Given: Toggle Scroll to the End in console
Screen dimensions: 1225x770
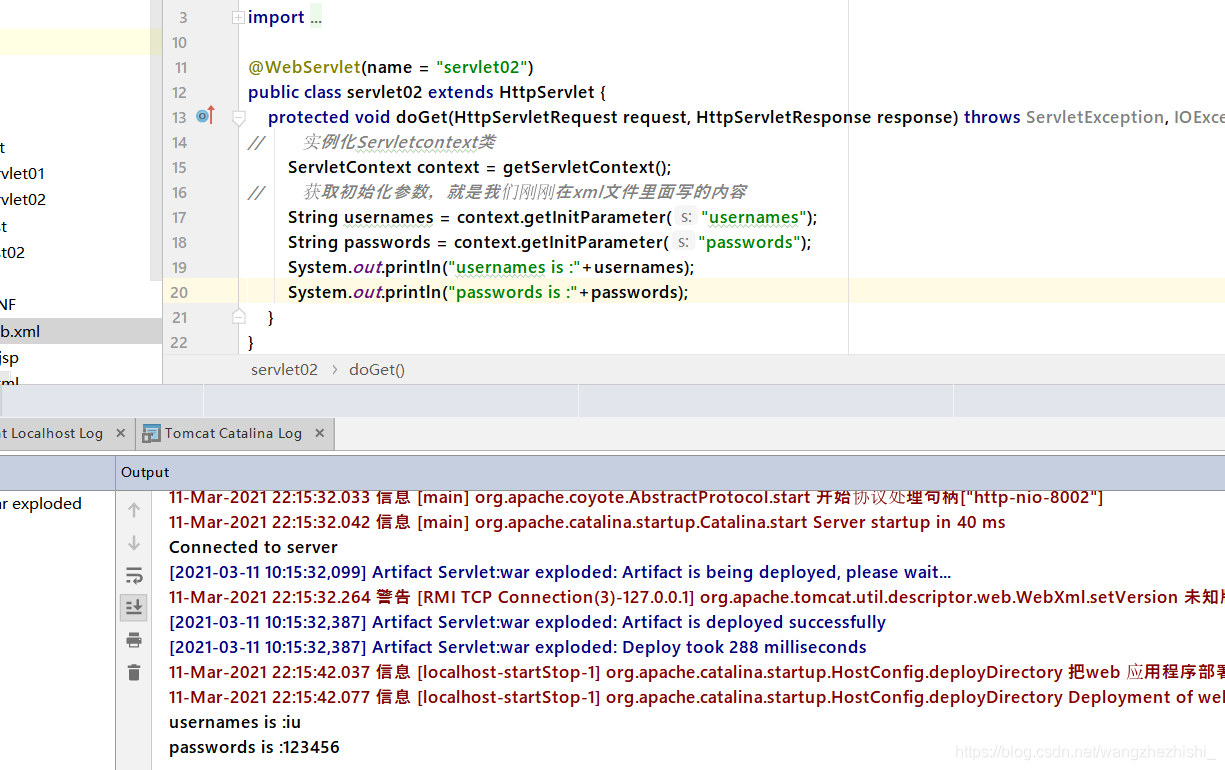Looking at the screenshot, I should (x=133, y=607).
